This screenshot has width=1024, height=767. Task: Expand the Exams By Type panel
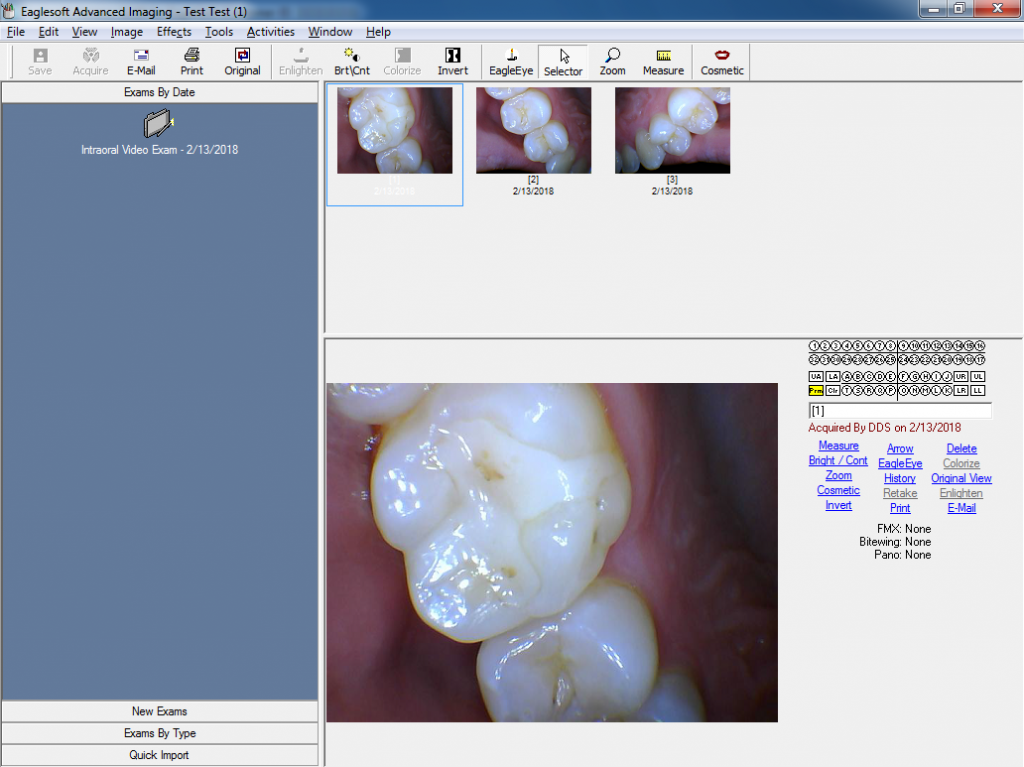tap(160, 733)
